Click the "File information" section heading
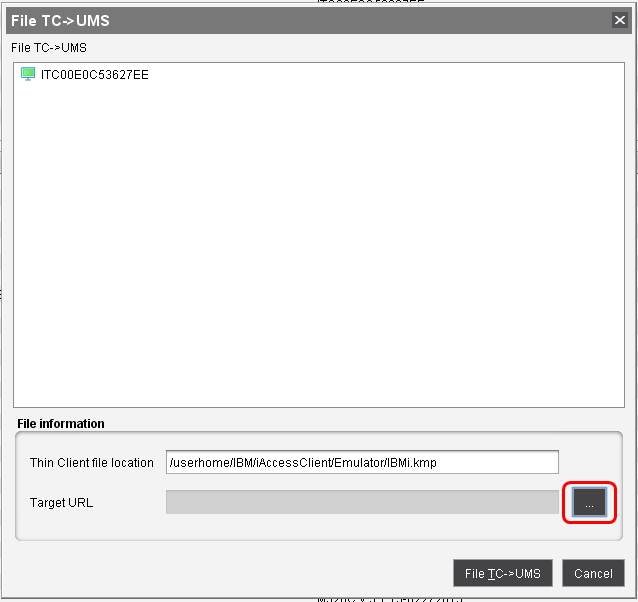 coord(61,424)
